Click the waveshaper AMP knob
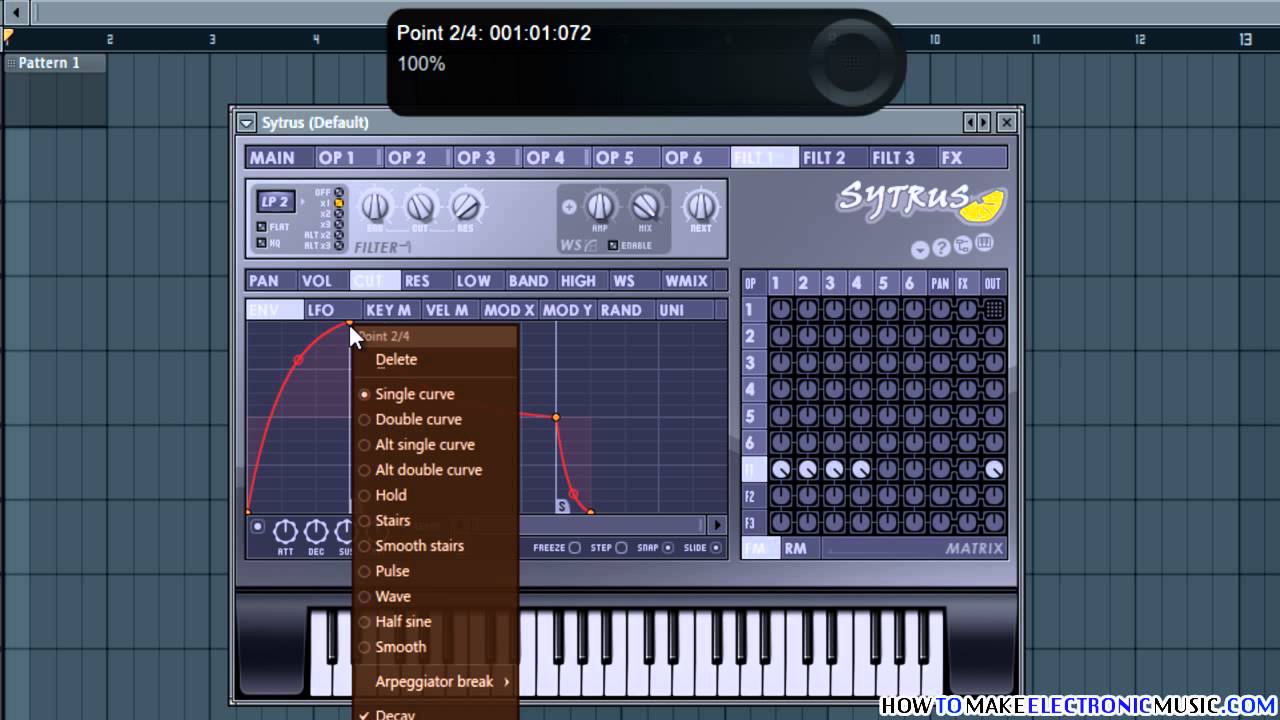The height and width of the screenshot is (720, 1280). click(x=600, y=207)
